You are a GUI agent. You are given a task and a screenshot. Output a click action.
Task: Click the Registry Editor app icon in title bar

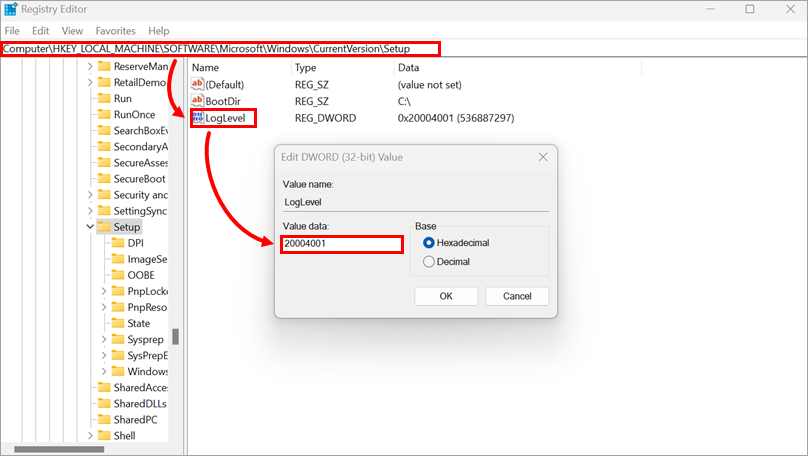pos(12,9)
